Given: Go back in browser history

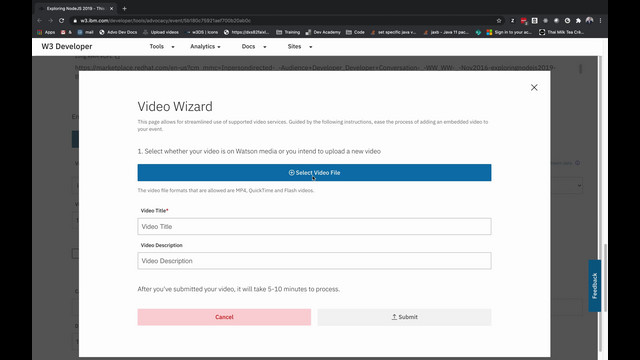Looking at the screenshot, I should point(40,20).
